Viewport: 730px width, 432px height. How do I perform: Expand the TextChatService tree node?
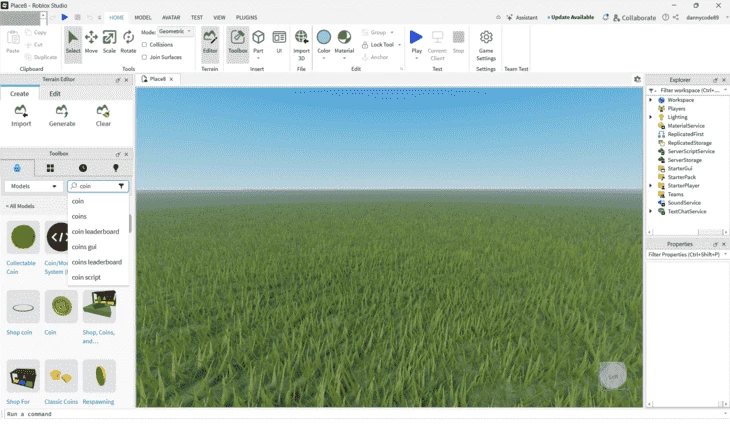[x=651, y=211]
